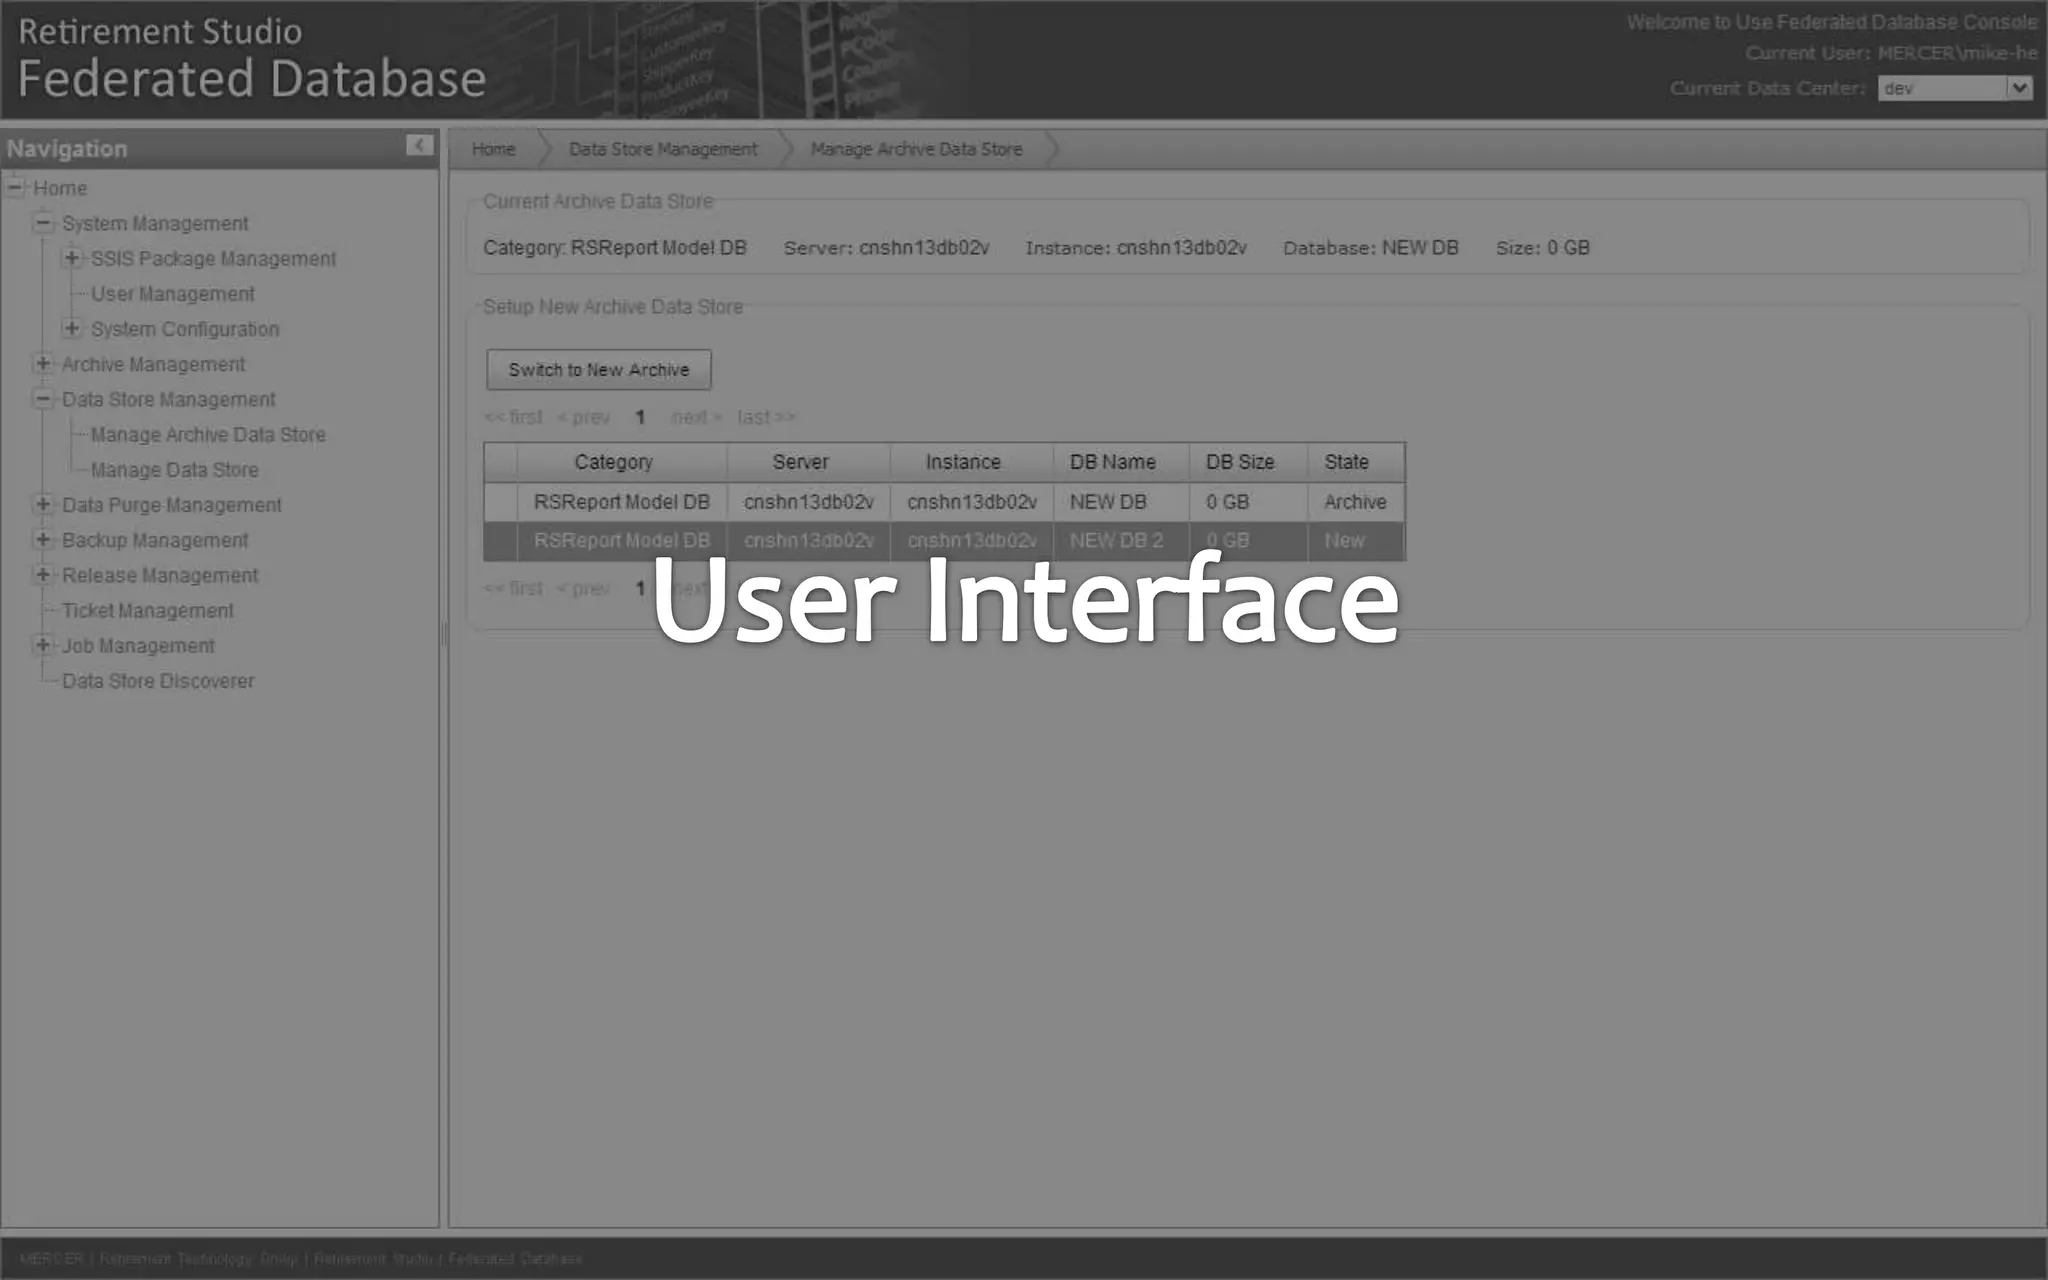Viewport: 2048px width, 1280px height.
Task: Collapse the System Management node
Action: [x=43, y=222]
